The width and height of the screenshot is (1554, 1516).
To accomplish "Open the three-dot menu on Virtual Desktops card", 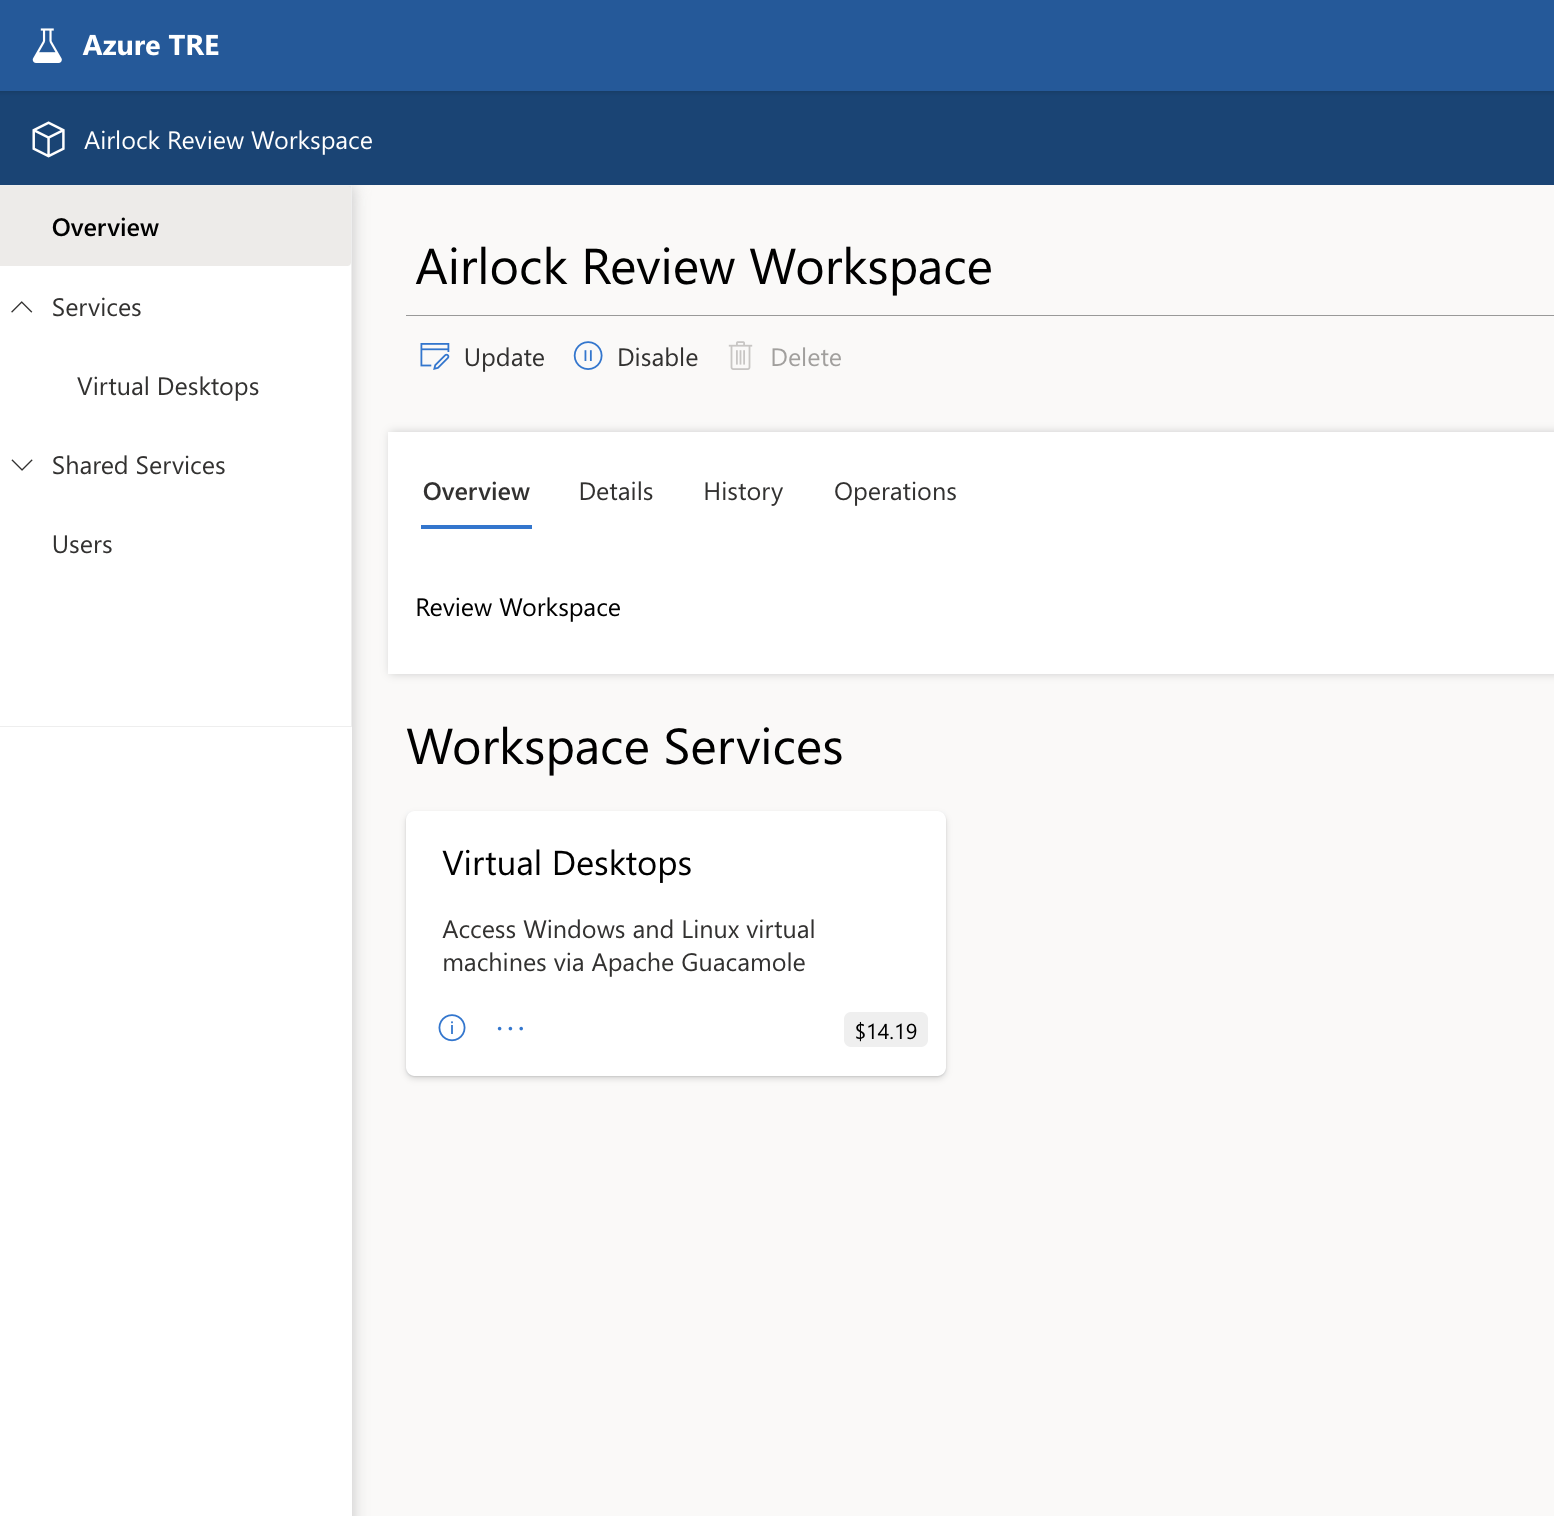I will [510, 1028].
